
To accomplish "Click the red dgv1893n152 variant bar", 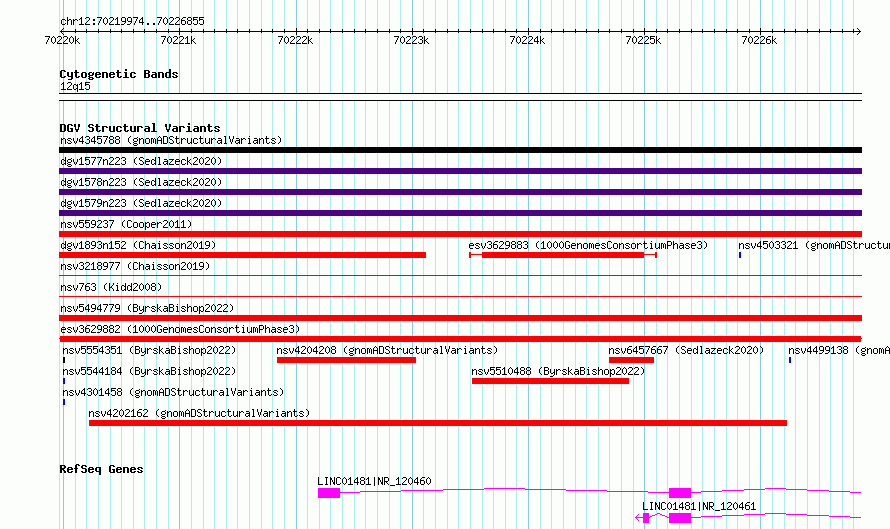I will pos(242,255).
